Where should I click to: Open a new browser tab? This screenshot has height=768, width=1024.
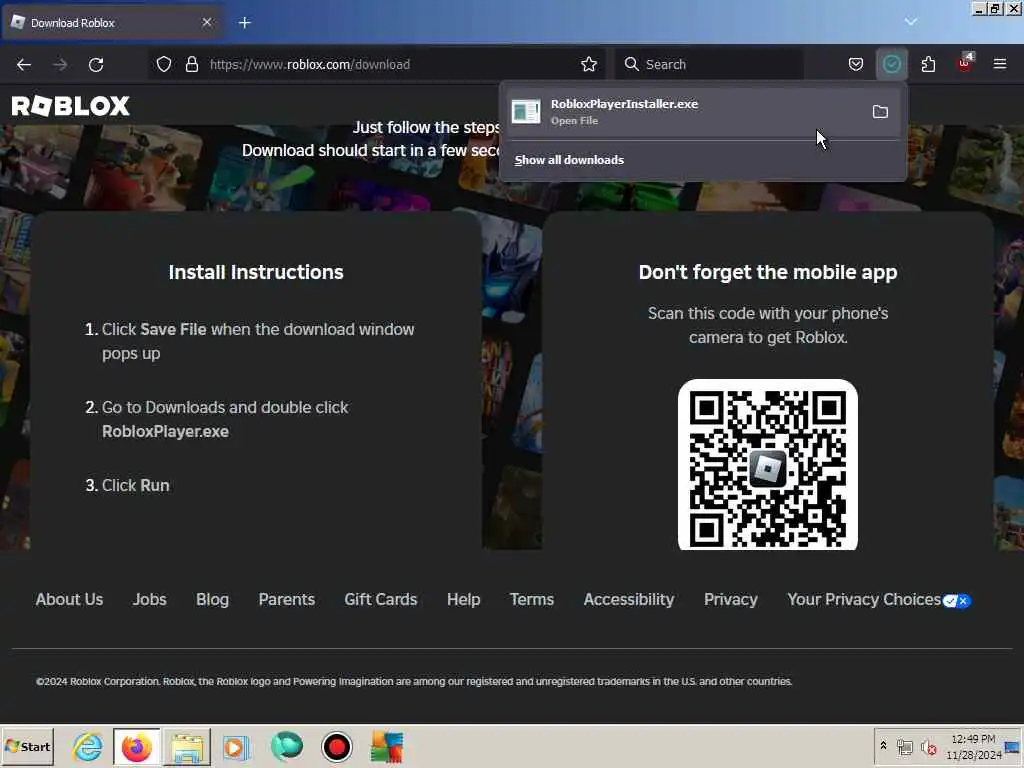pos(244,23)
